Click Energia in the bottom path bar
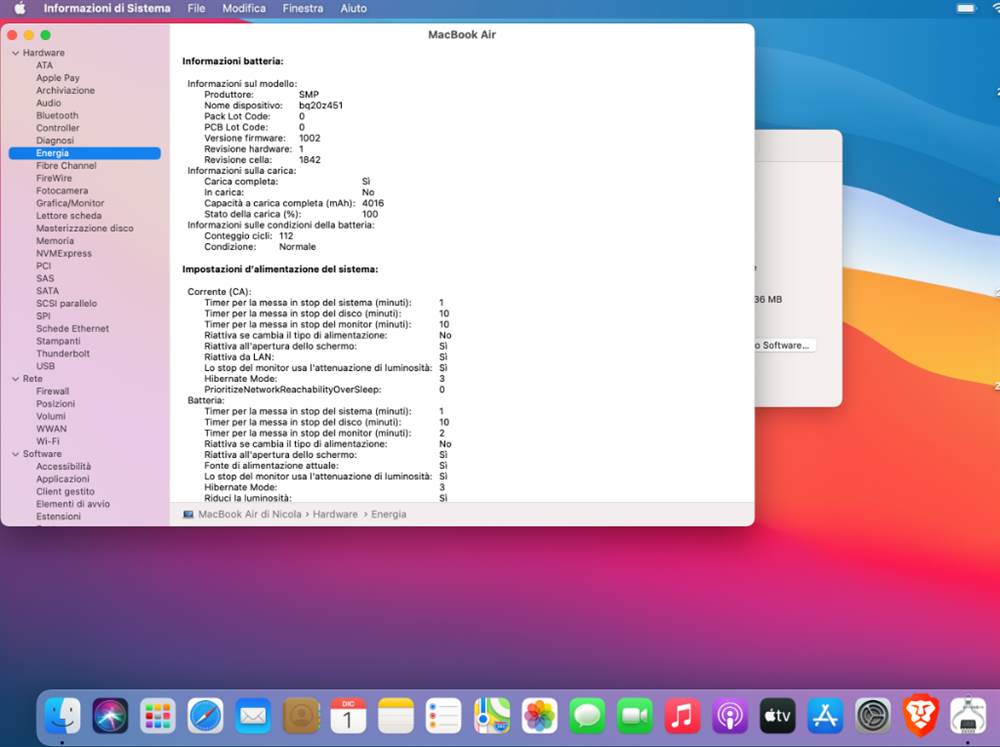 (388, 514)
